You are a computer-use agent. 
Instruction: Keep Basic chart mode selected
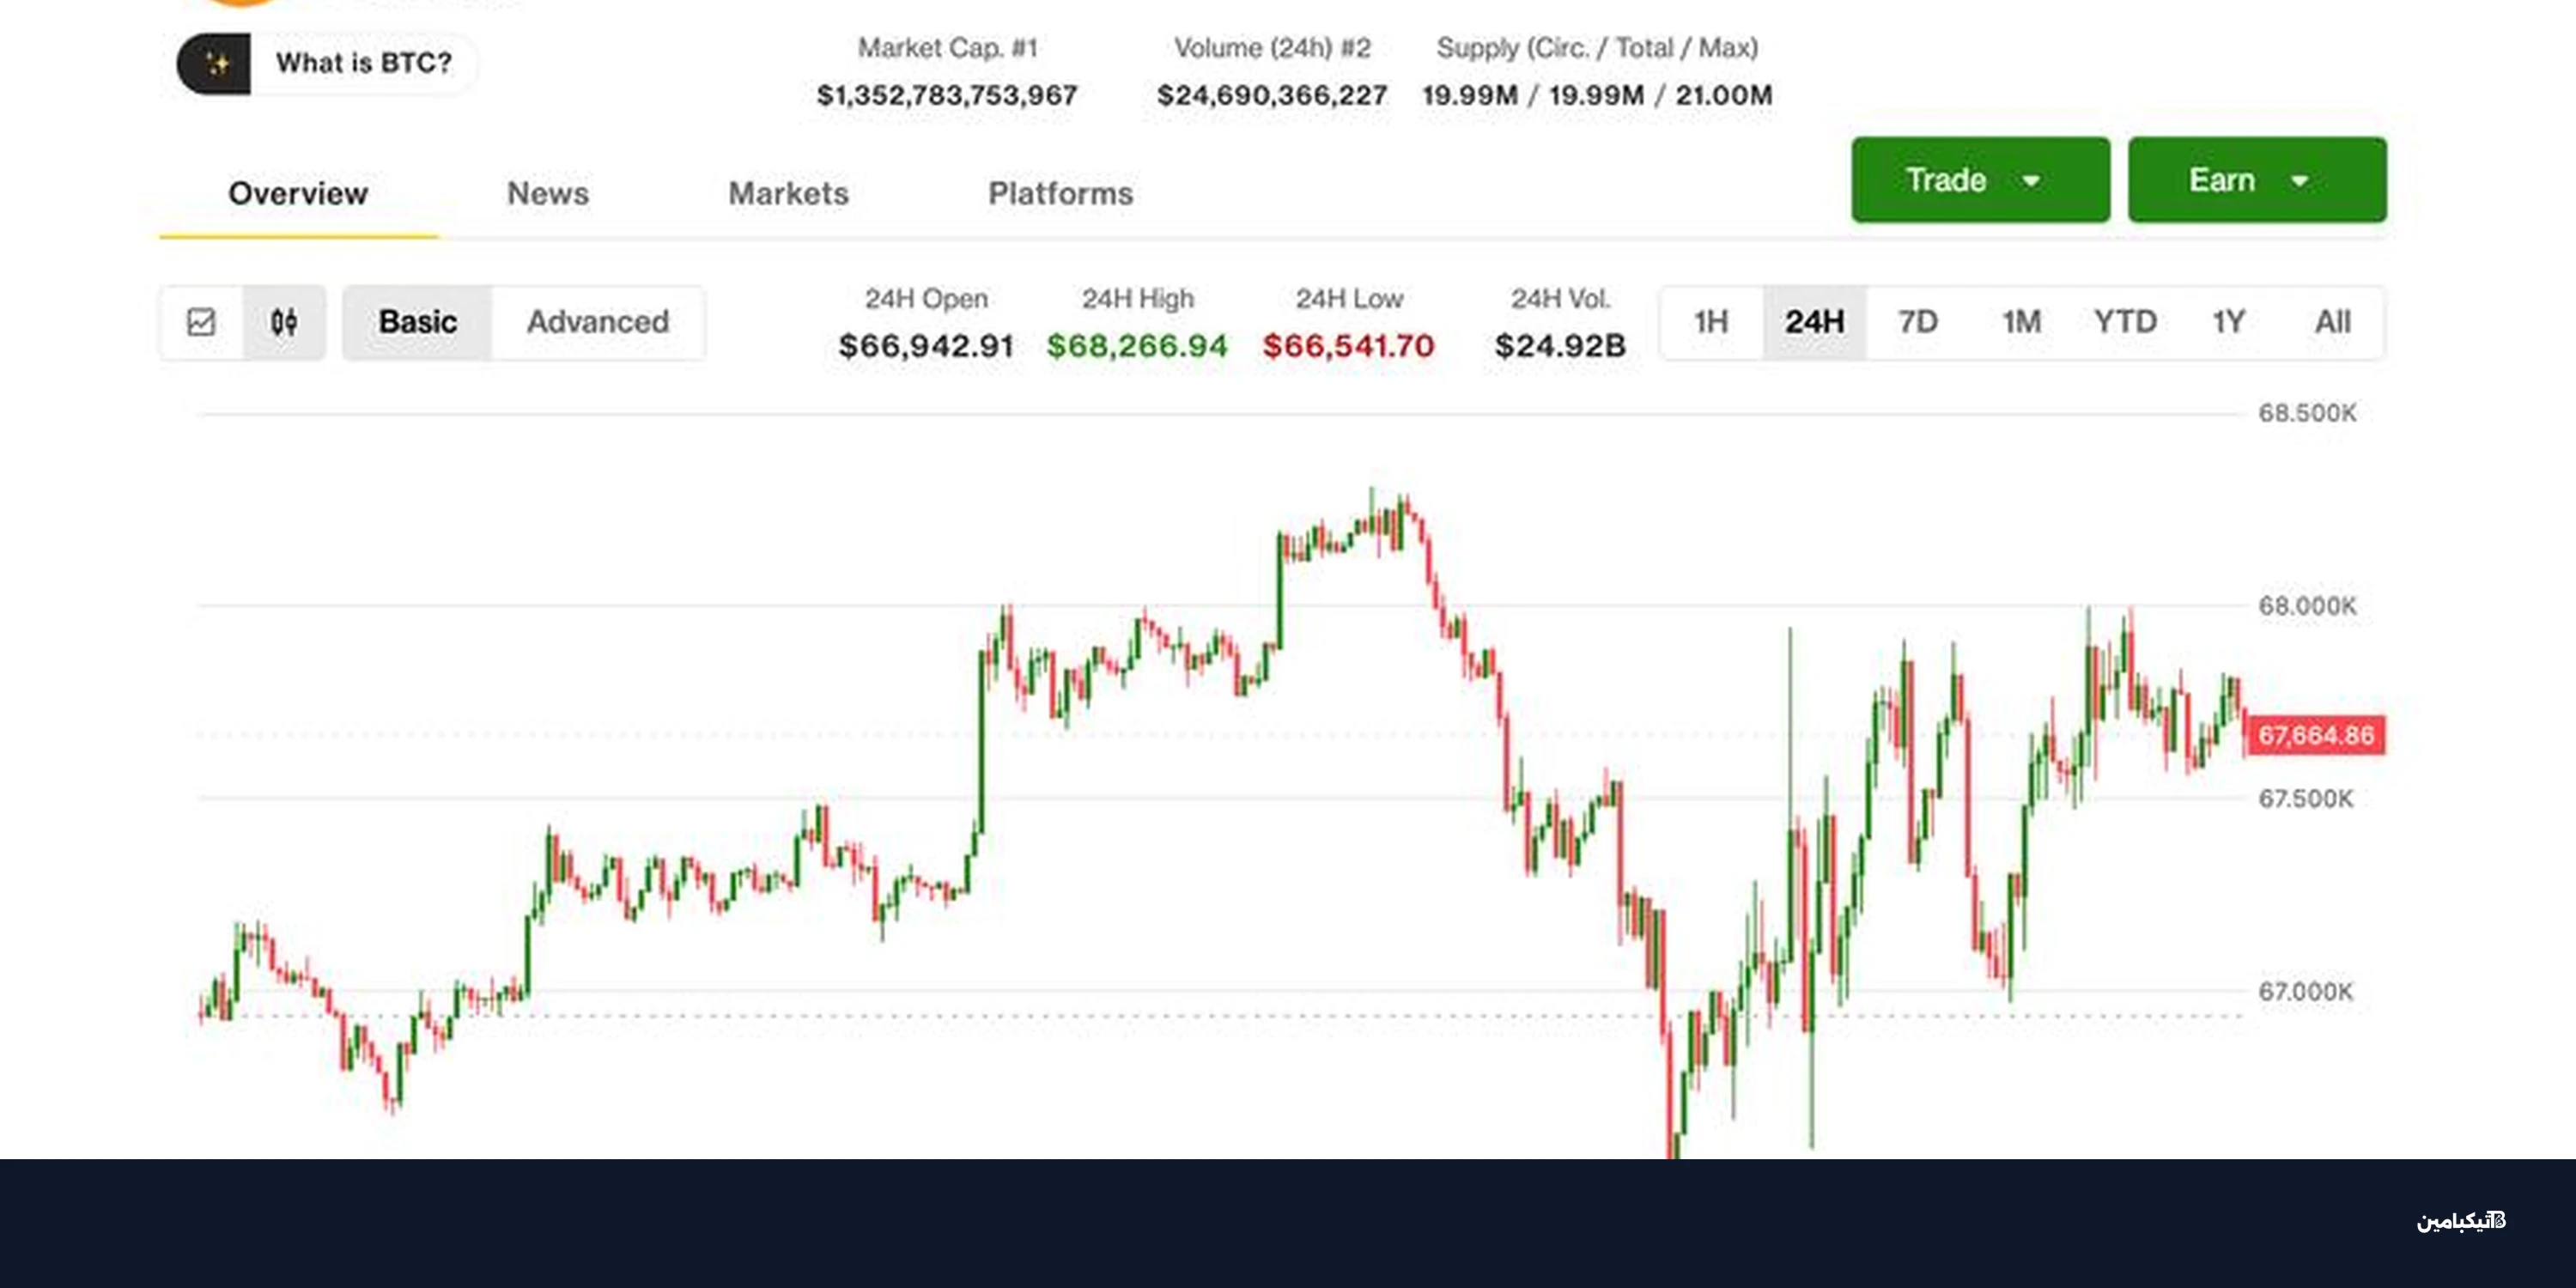tap(417, 322)
